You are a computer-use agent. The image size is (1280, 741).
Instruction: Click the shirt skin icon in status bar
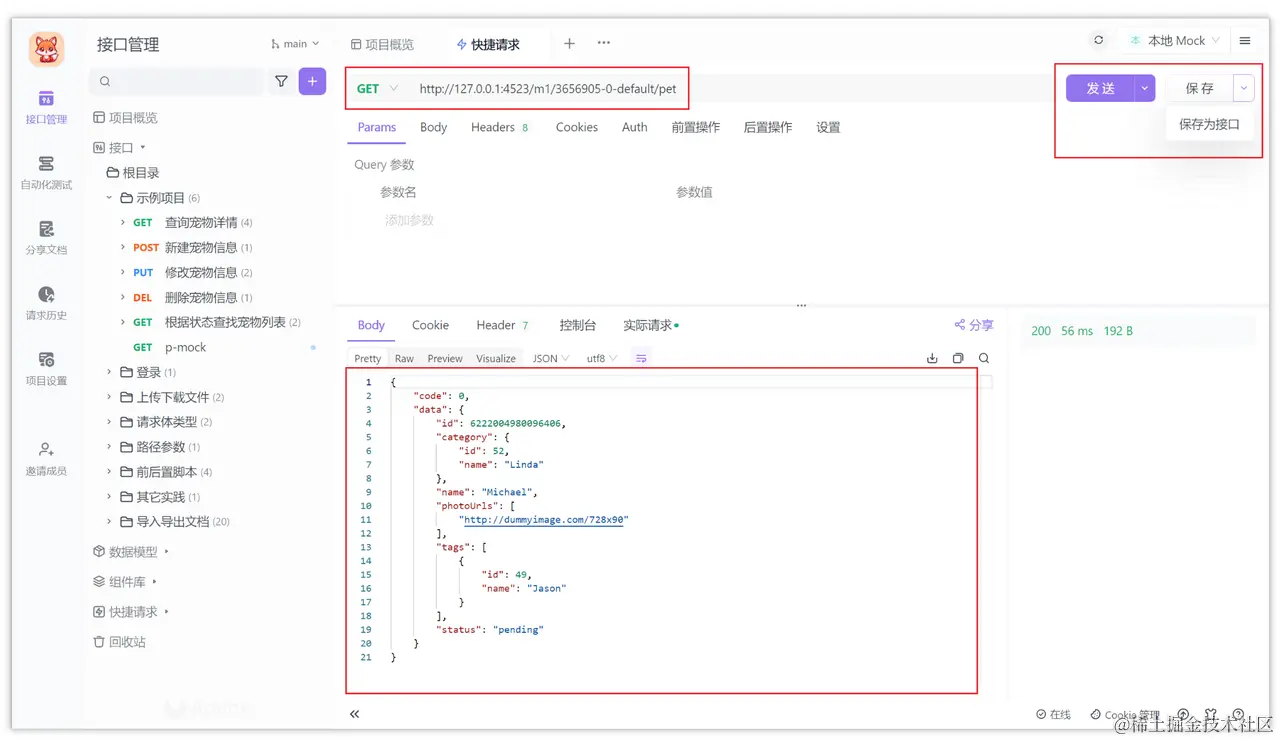point(1212,714)
